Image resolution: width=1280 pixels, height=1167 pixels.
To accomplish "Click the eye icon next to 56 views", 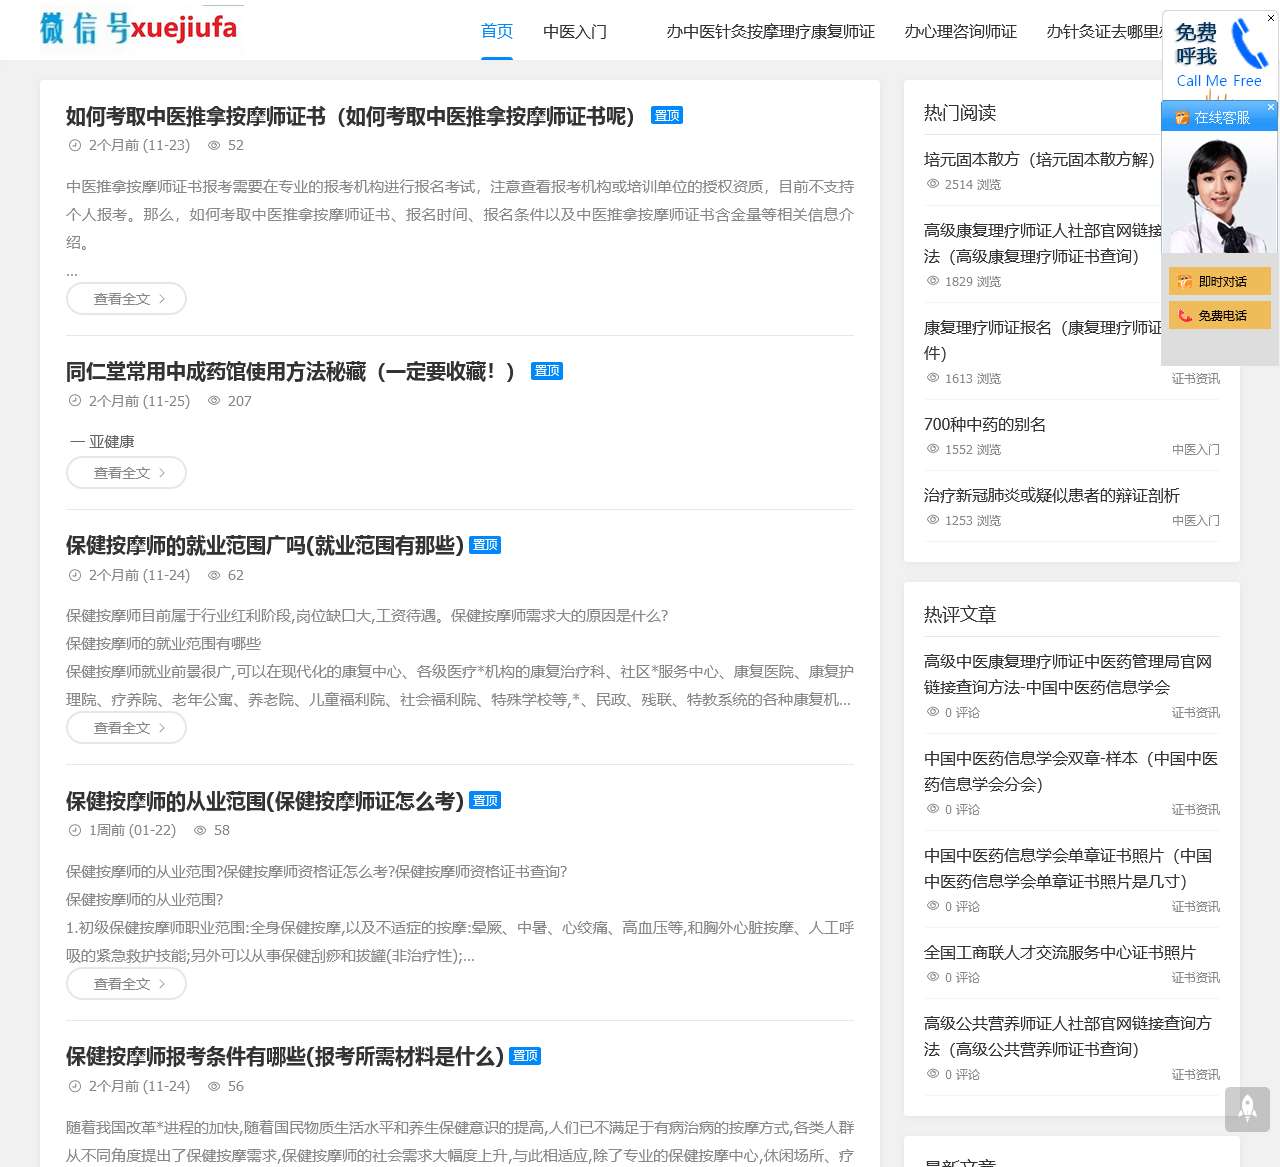I will 214,1086.
